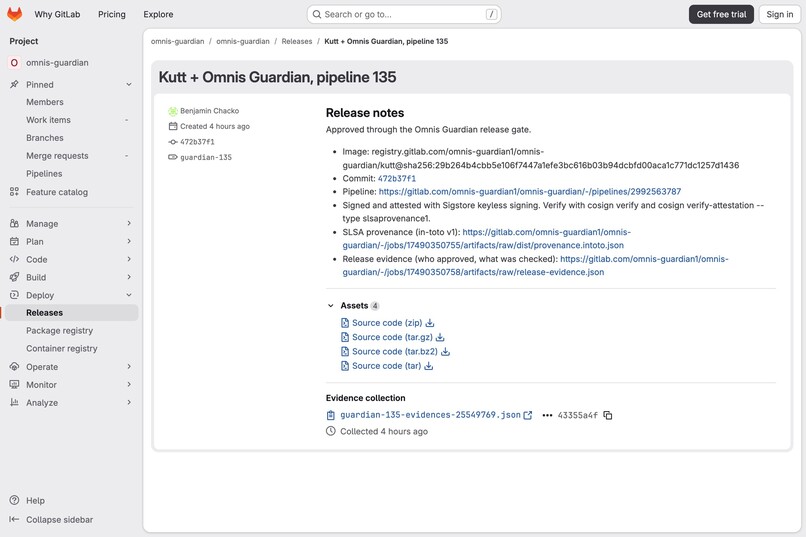806x537 pixels.
Task: Select Releases in sidebar
Action: tap(69, 312)
